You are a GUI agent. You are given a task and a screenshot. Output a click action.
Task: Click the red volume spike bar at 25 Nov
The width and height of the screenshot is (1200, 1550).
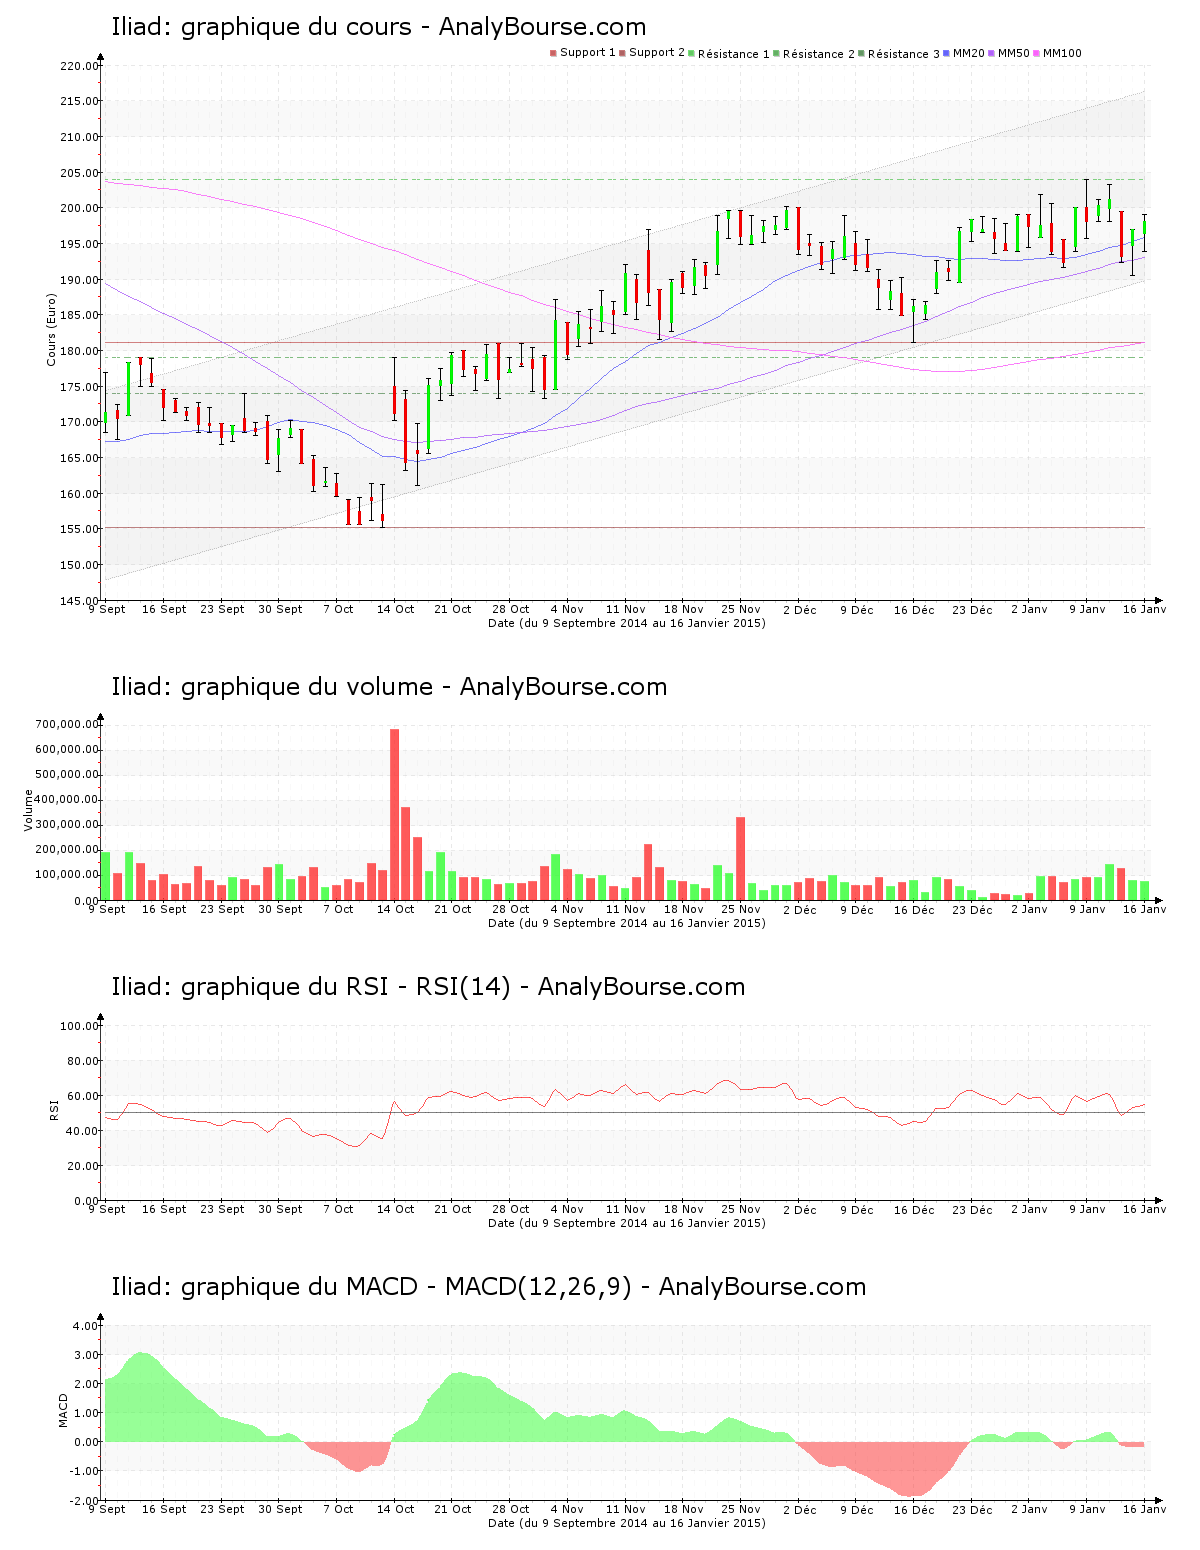741,858
